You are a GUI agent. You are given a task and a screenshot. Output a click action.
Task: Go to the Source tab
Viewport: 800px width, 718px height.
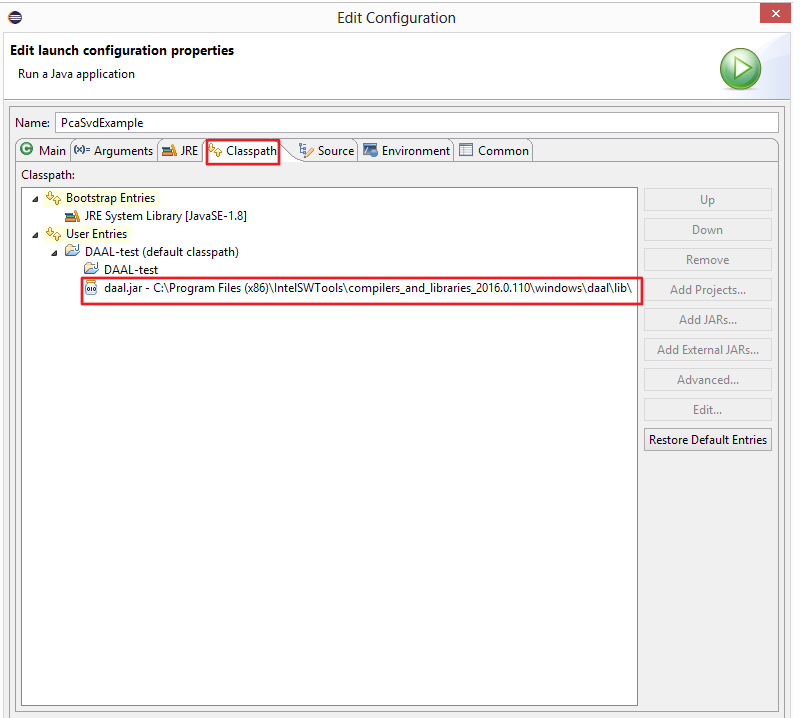pos(327,151)
